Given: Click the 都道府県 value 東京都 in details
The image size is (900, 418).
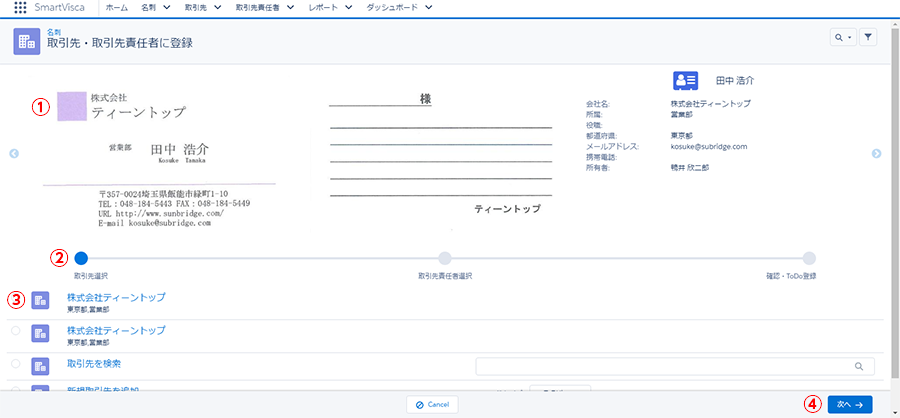Looking at the screenshot, I should 681,136.
